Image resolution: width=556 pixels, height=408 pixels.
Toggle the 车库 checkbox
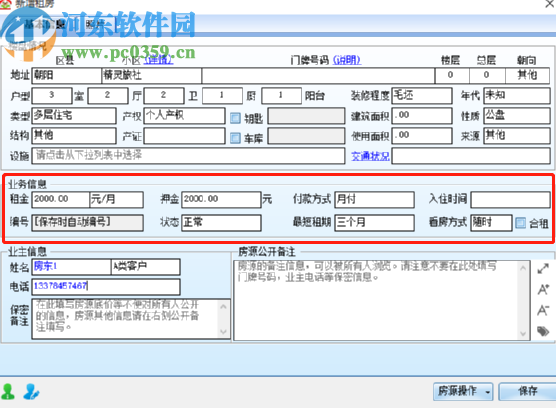pos(235,138)
